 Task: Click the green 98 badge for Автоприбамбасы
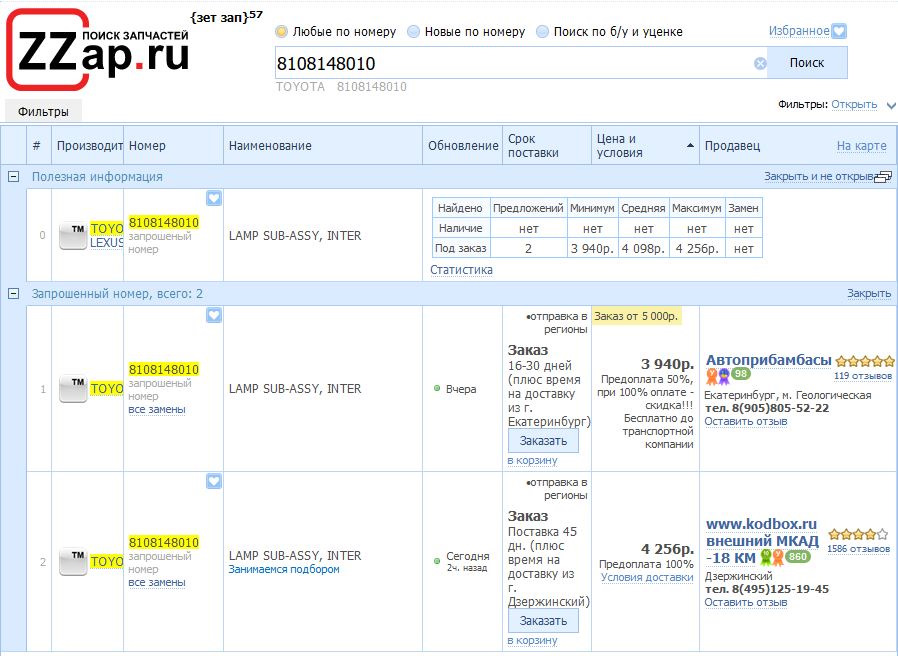coord(741,374)
